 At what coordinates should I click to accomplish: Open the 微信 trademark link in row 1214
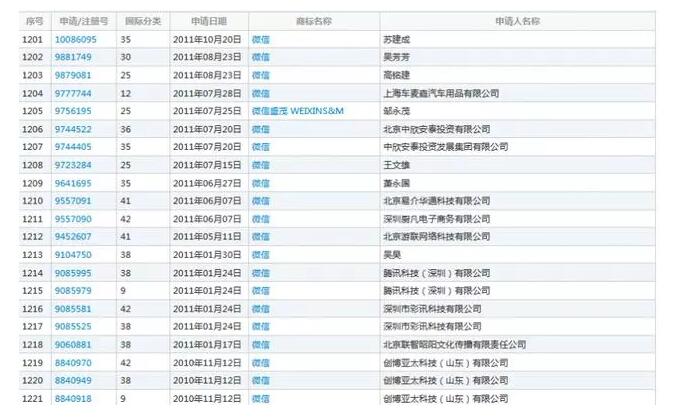[261, 273]
